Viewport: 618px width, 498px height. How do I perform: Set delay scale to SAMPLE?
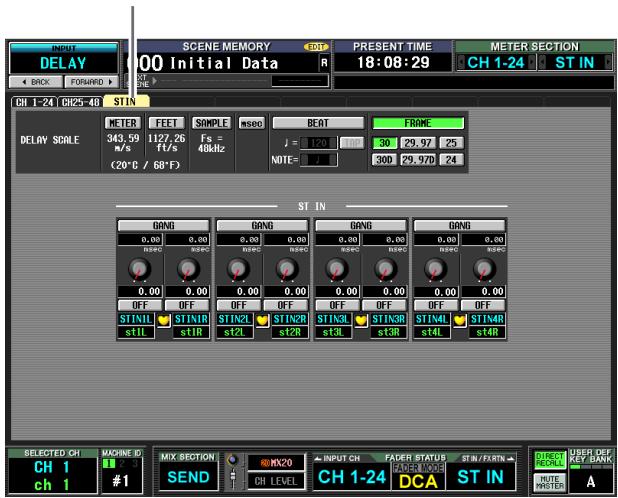coord(212,123)
